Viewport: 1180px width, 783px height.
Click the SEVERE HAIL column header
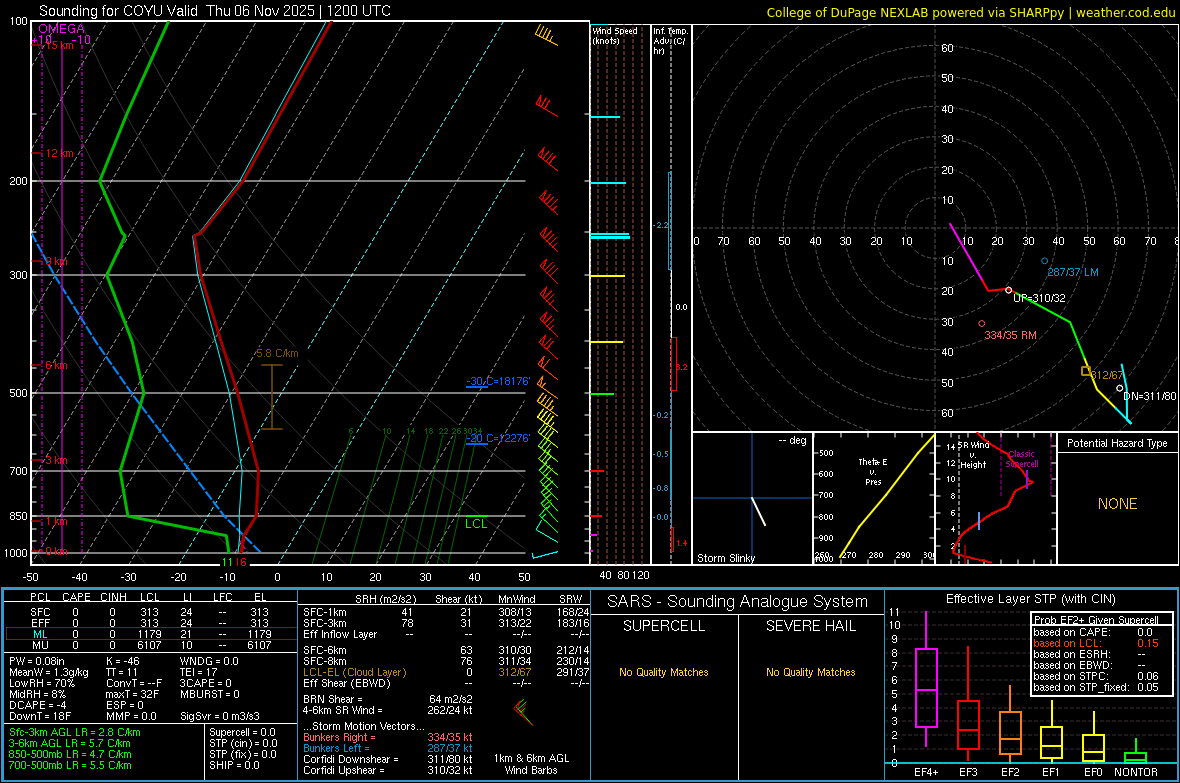click(x=810, y=626)
